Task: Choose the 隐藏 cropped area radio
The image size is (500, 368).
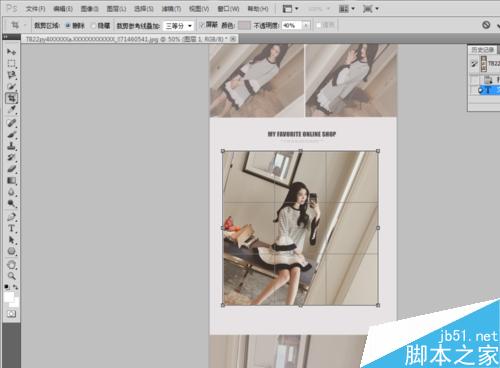Action: click(94, 25)
